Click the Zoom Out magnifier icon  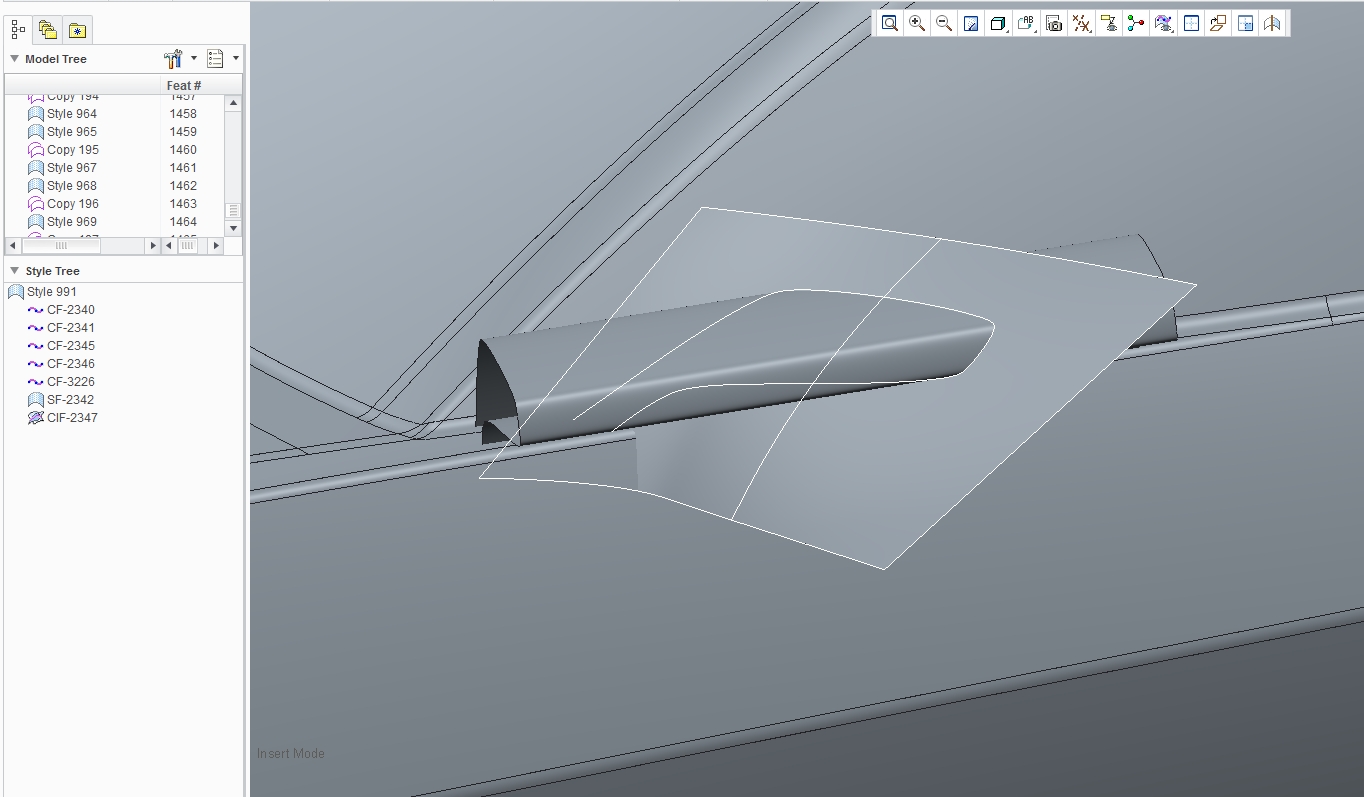click(x=943, y=23)
